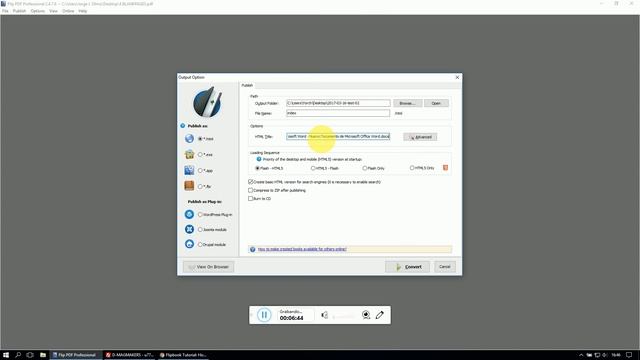This screenshot has width=640, height=360.
Task: Select the *.zip publish format radio
Action: pyautogui.click(x=200, y=155)
